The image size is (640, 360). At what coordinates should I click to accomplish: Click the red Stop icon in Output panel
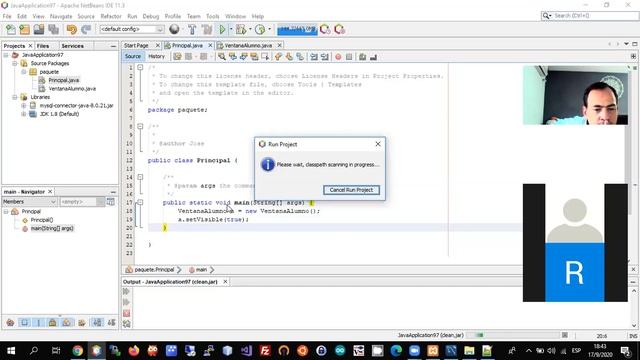pyautogui.click(x=127, y=313)
